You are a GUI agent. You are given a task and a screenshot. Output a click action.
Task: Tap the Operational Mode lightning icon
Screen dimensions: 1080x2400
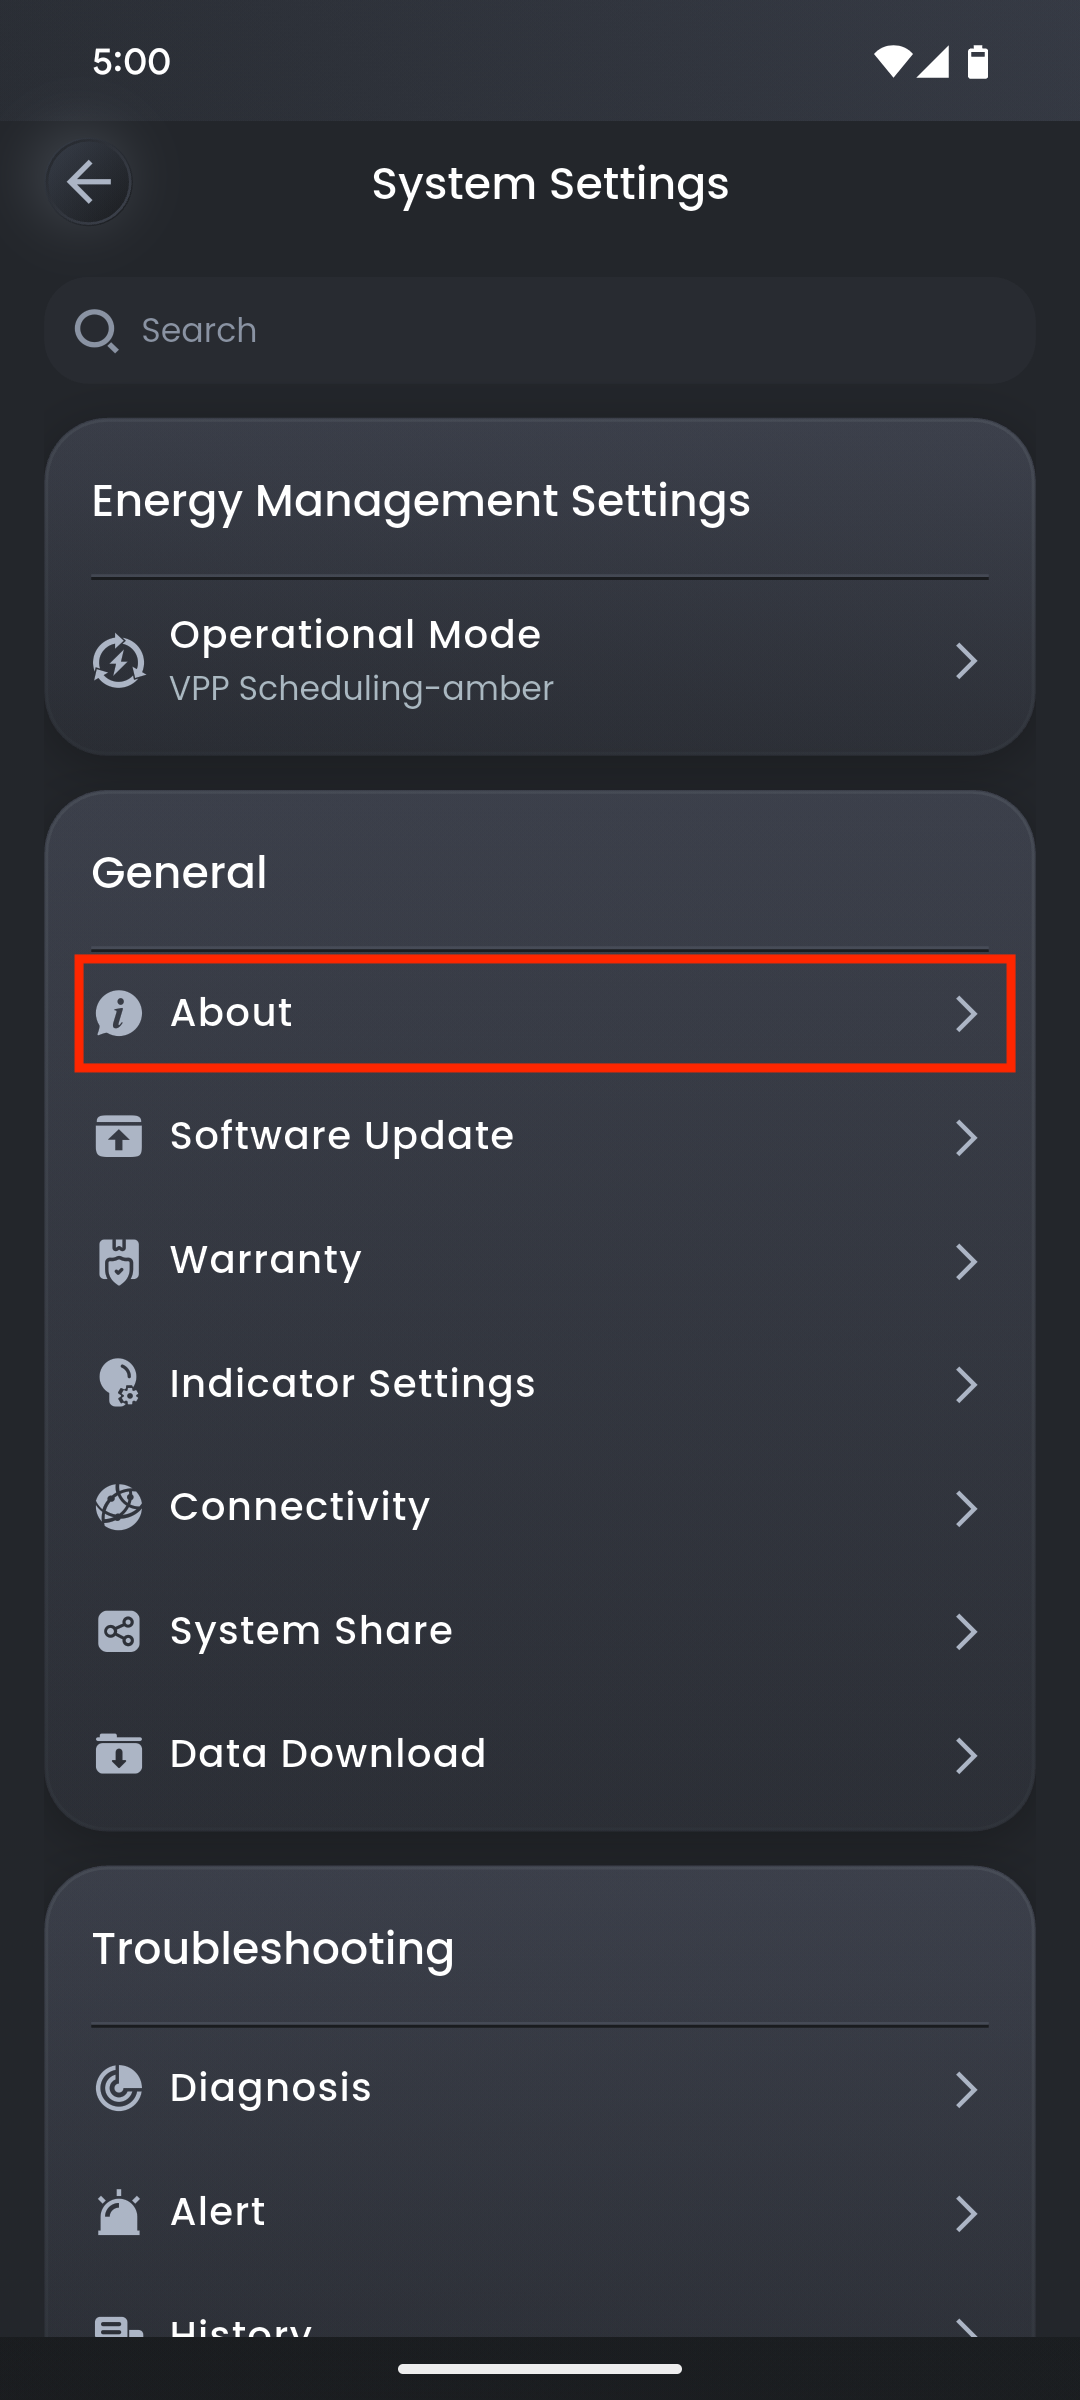click(x=119, y=661)
